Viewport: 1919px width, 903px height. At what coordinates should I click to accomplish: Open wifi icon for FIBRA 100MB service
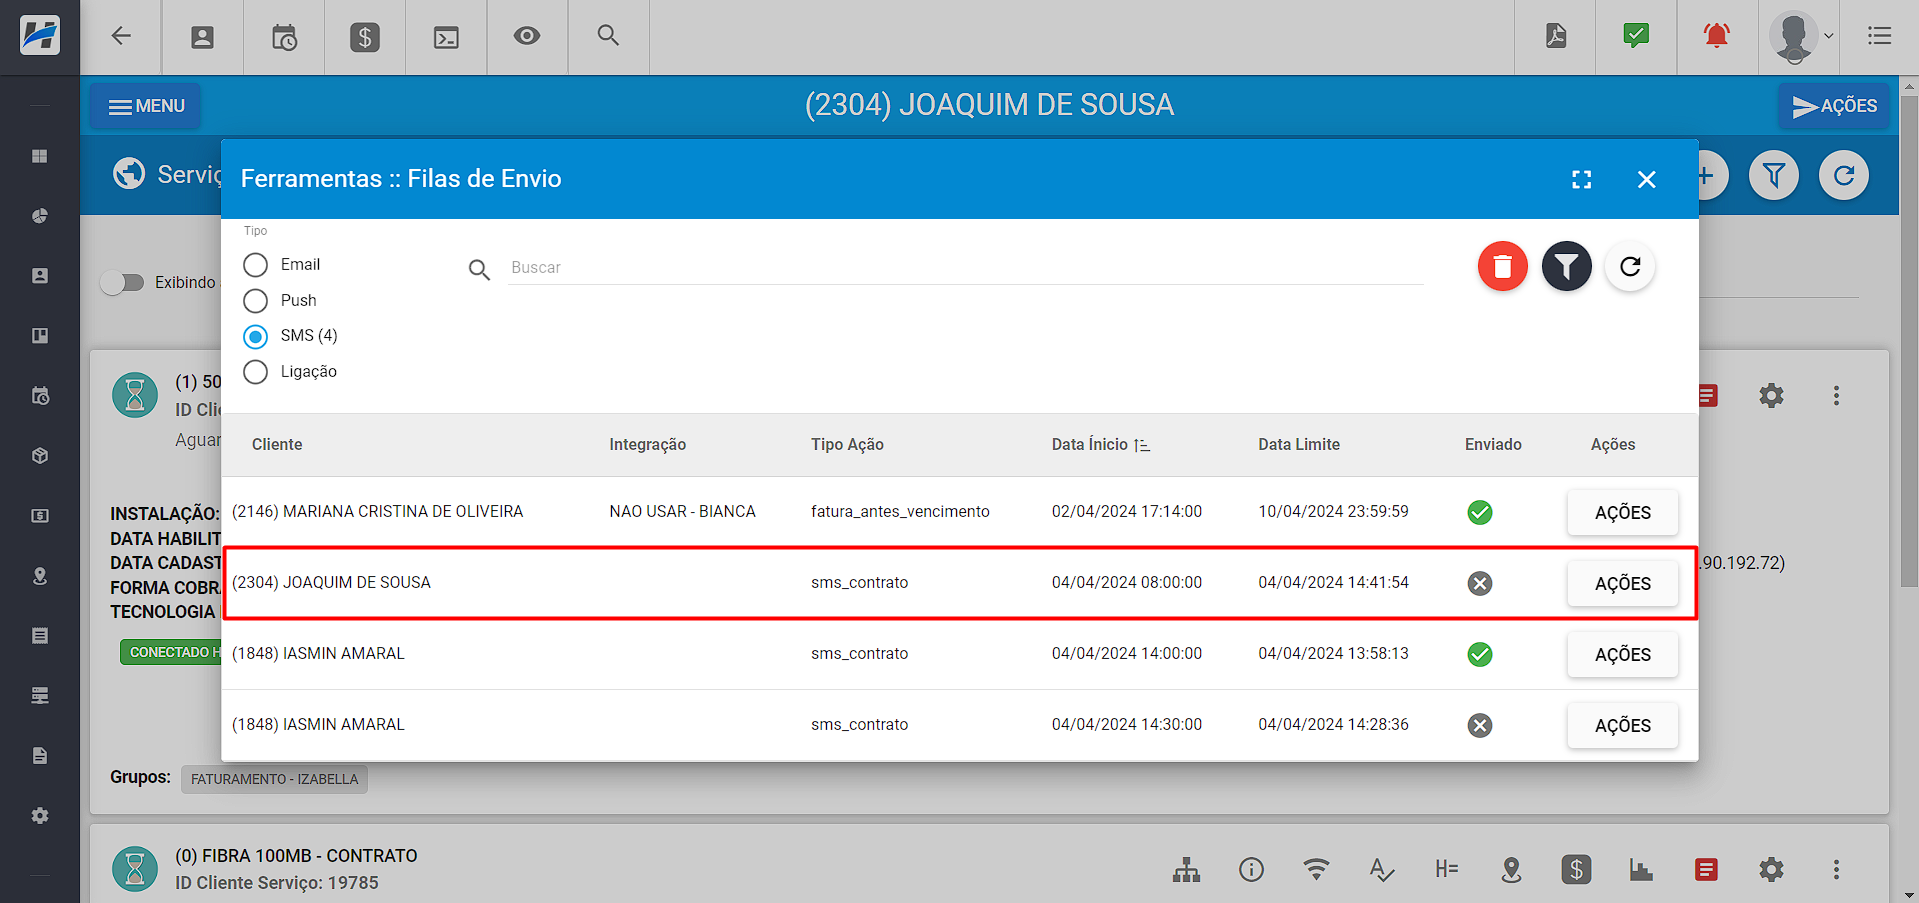coord(1316,869)
